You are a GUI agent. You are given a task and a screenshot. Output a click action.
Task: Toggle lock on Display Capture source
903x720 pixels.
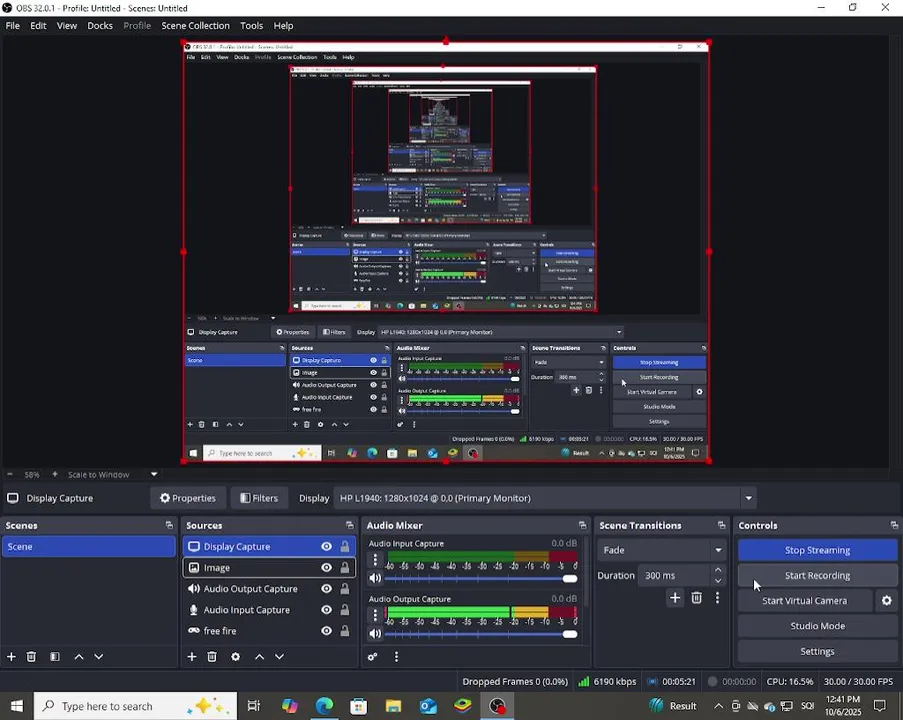click(x=344, y=547)
